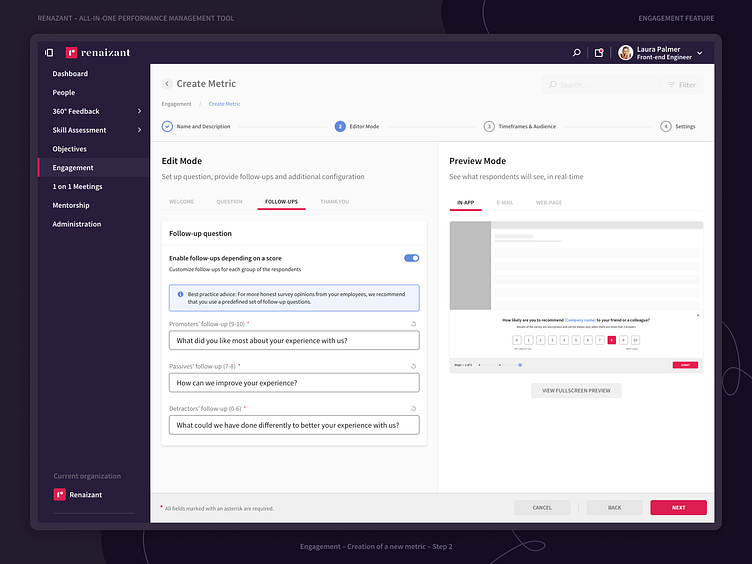Switch preview to the E-mail tab
This screenshot has width=752, height=564.
click(505, 202)
